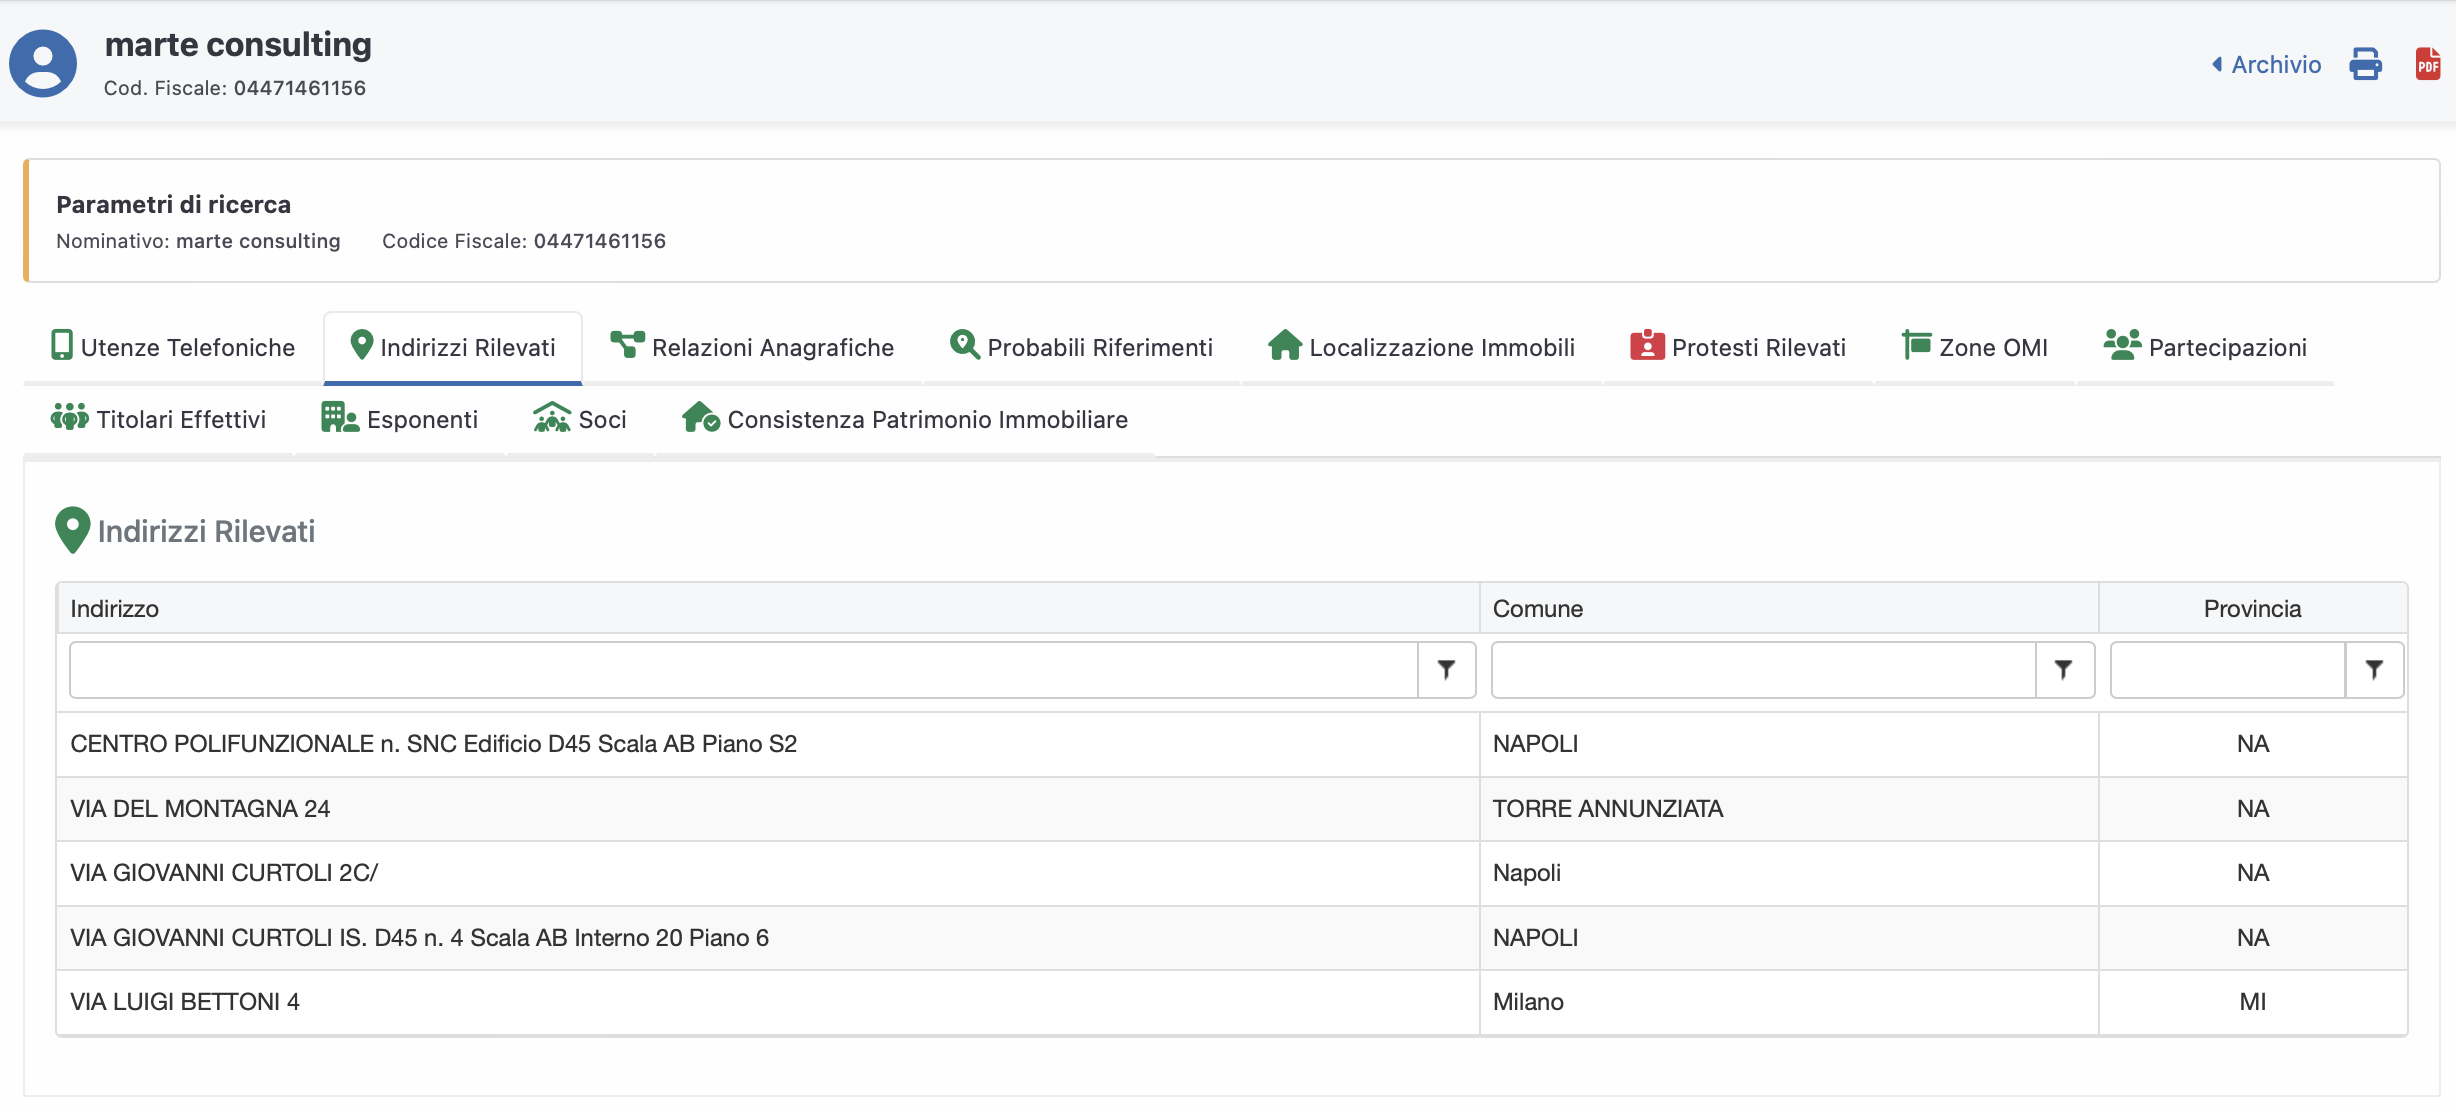Open the Provincia column filter funnel
Viewport: 2456px width, 1112px height.
2374,670
